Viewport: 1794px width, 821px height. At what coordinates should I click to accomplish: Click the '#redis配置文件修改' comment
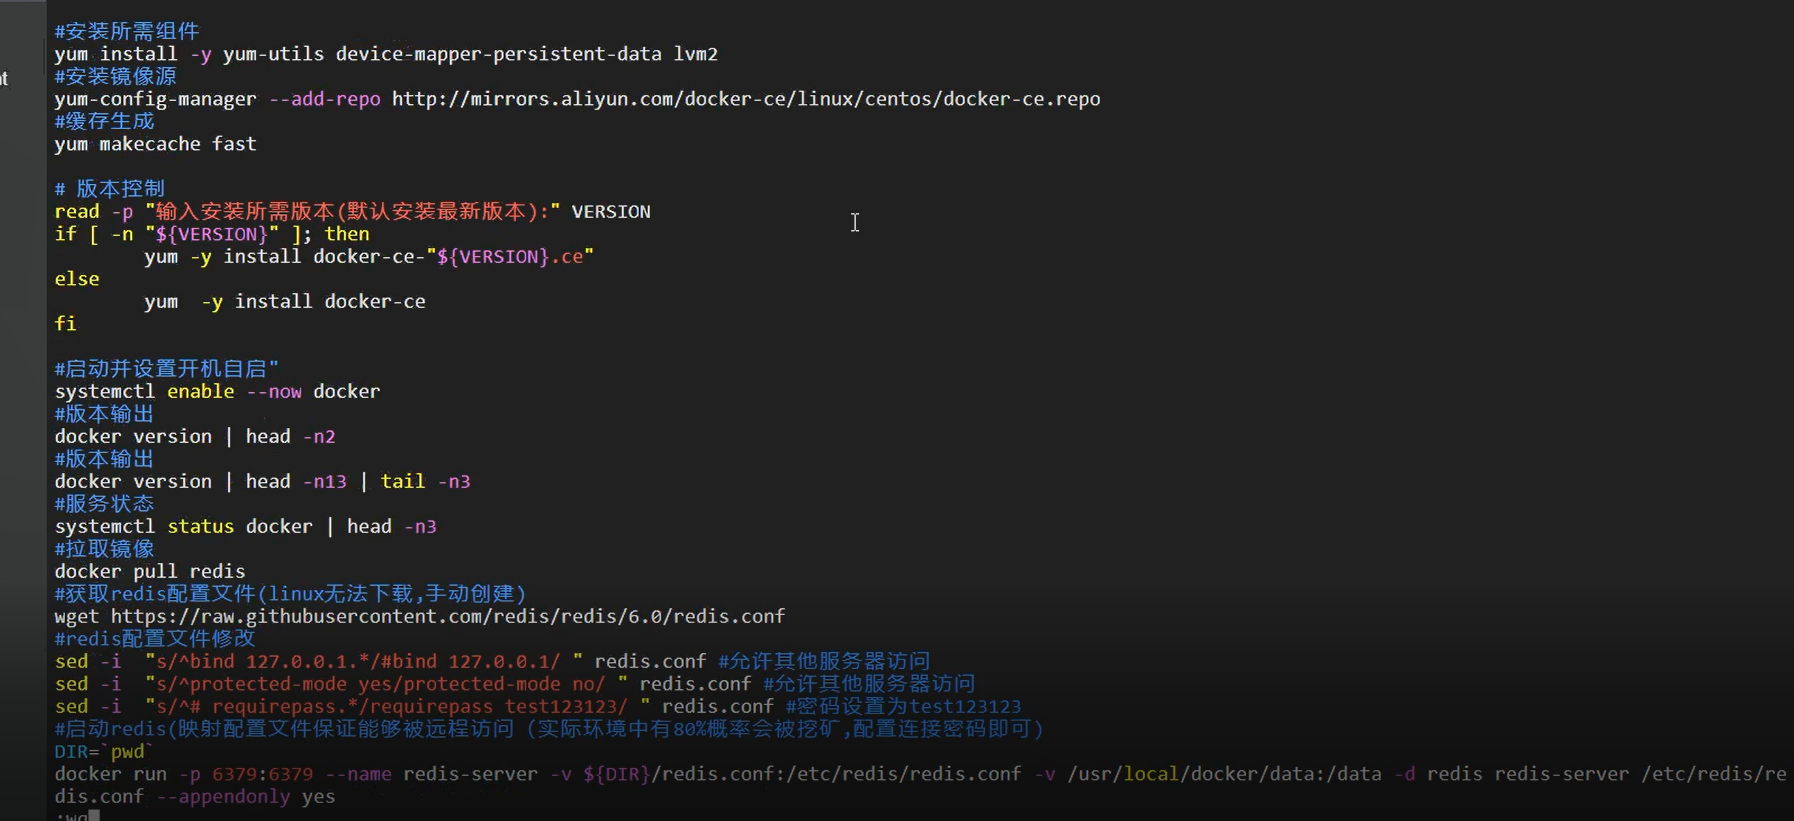click(155, 638)
